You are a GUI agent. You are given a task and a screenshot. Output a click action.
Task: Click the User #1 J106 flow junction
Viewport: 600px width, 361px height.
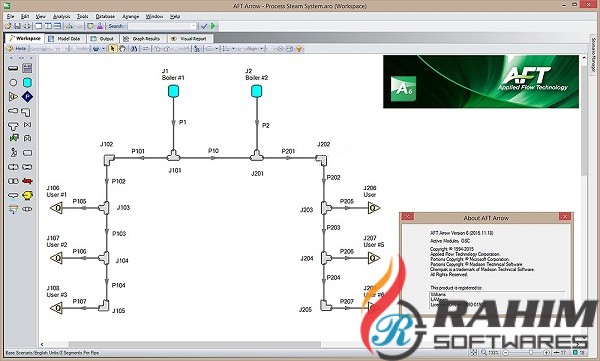(x=56, y=208)
